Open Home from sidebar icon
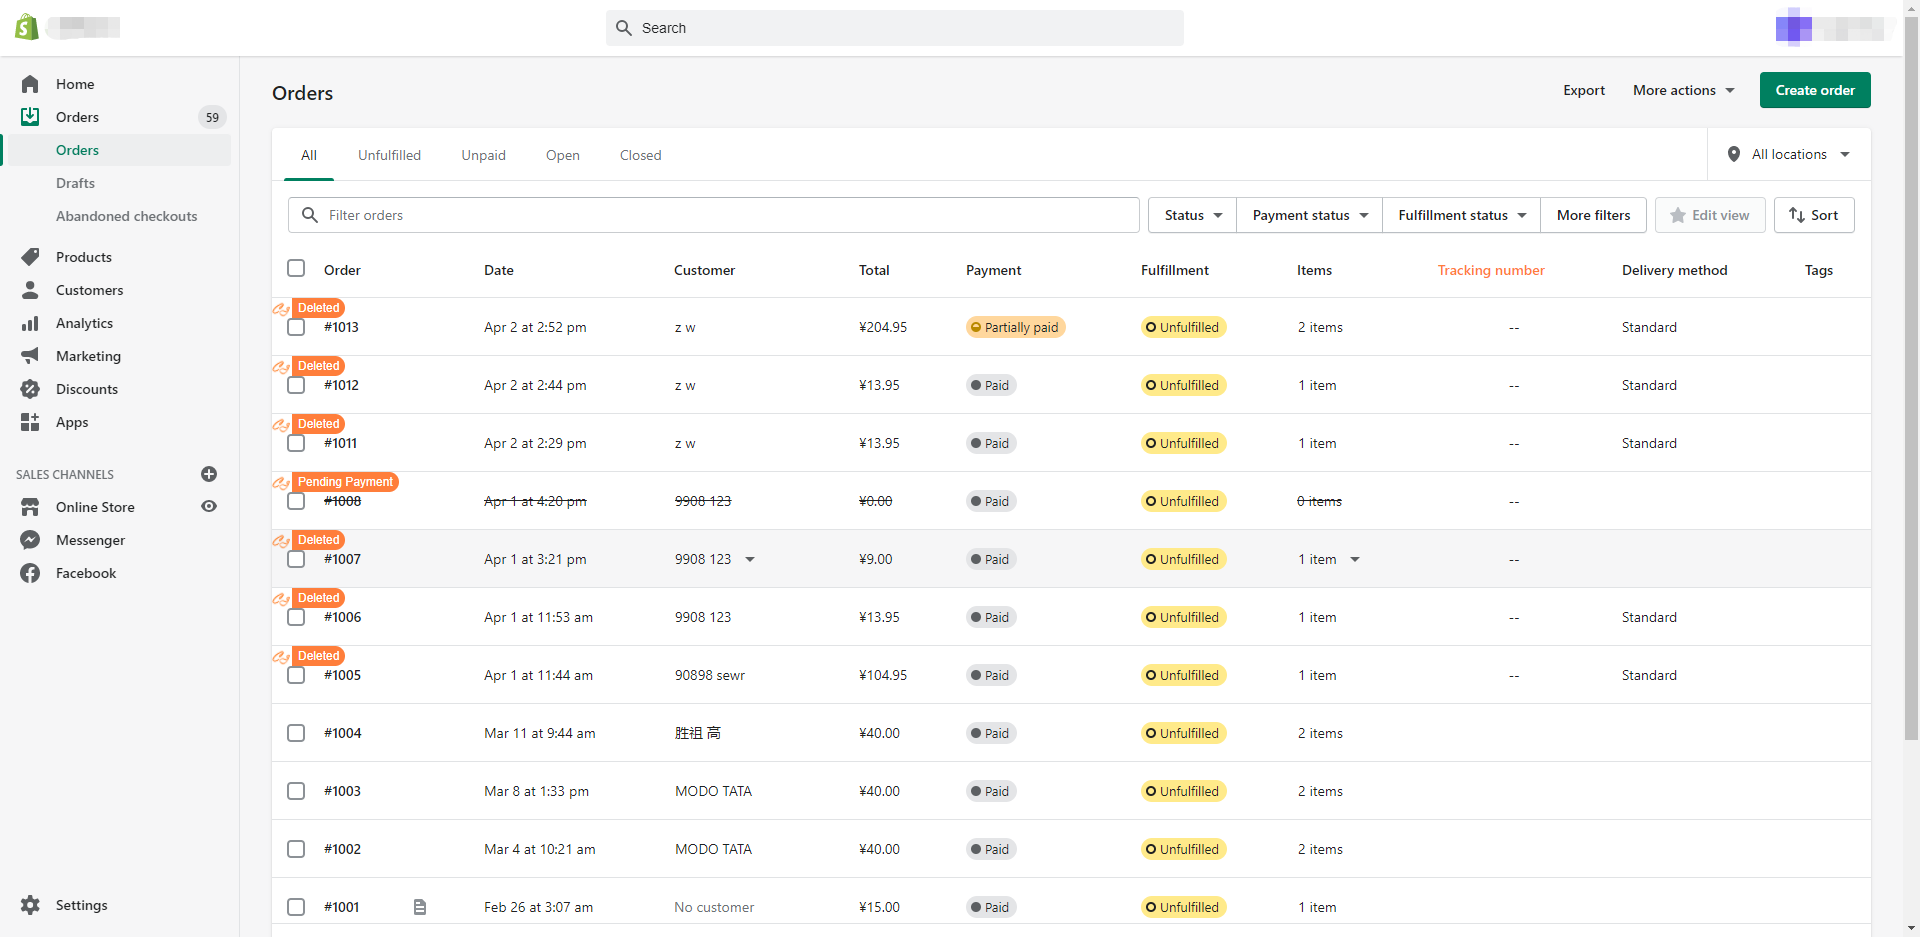Viewport: 1920px width, 937px height. pos(30,84)
